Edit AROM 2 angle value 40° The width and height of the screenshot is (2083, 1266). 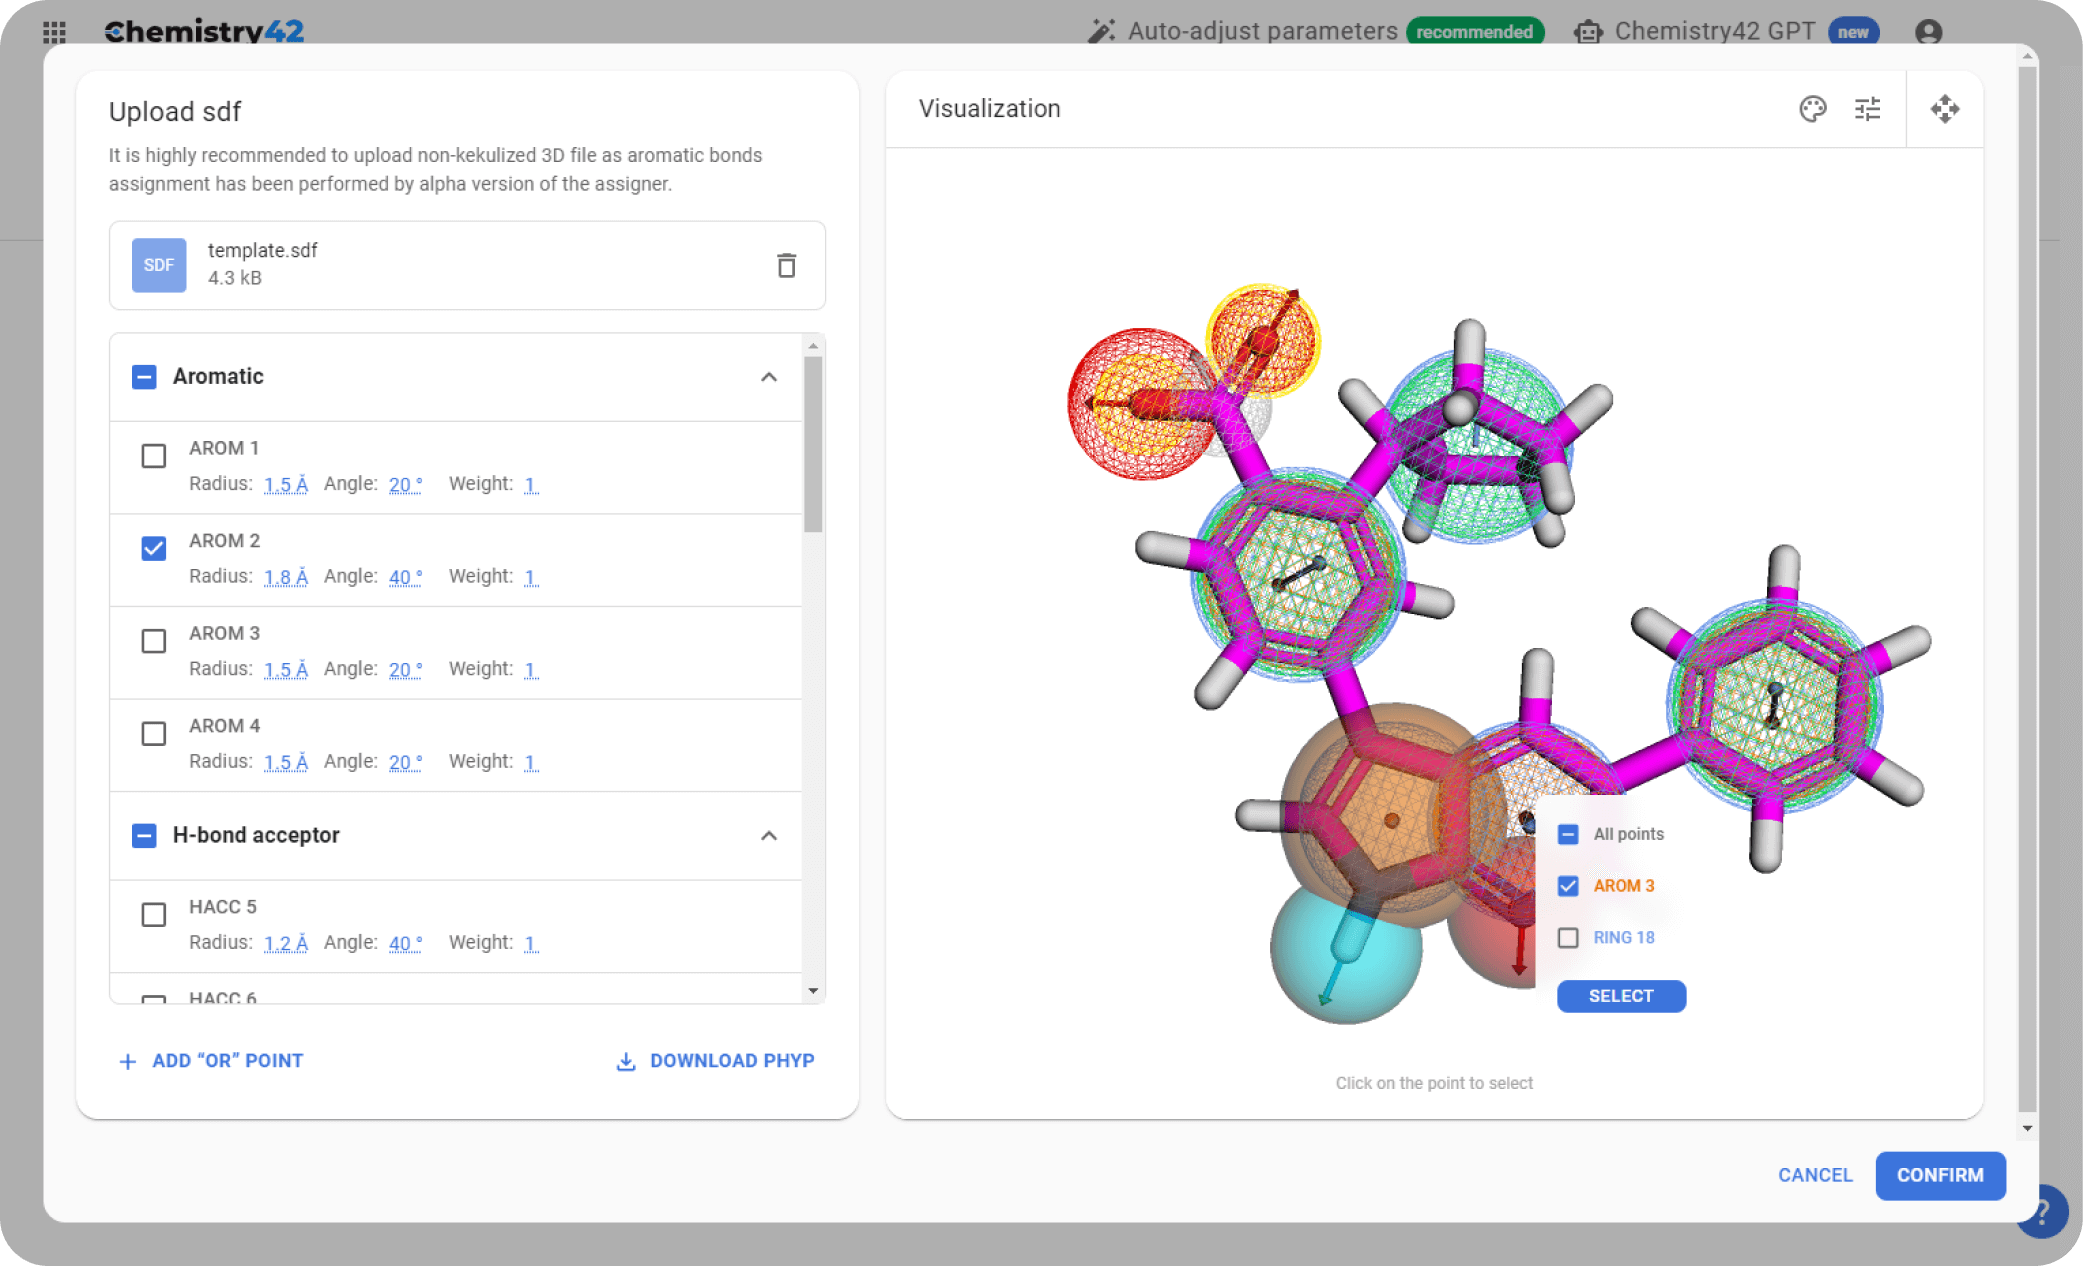pos(405,577)
